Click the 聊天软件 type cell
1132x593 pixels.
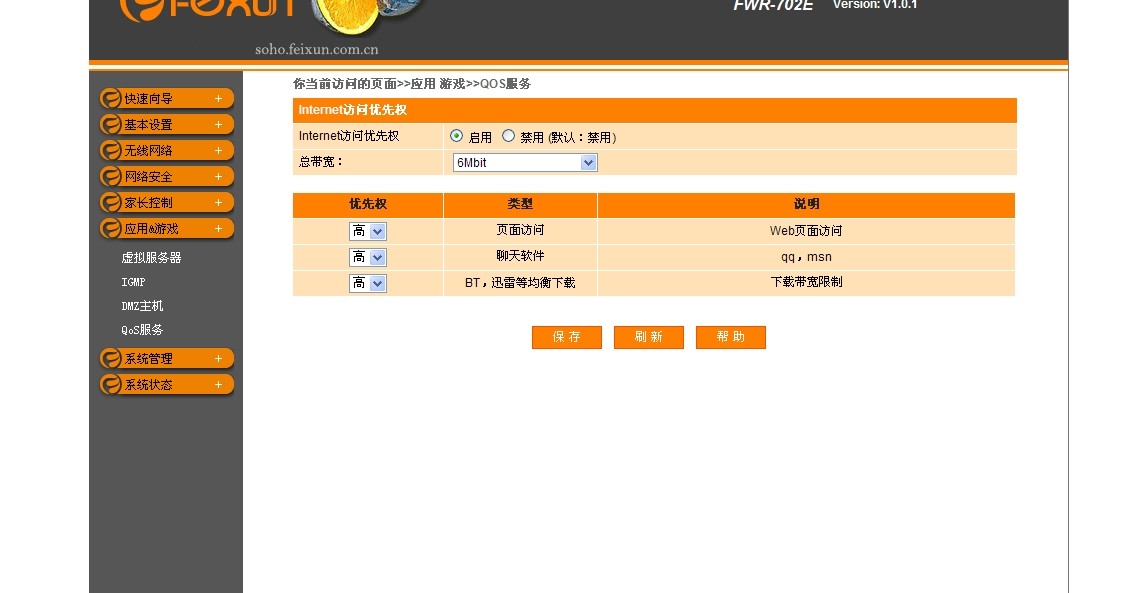coord(520,256)
